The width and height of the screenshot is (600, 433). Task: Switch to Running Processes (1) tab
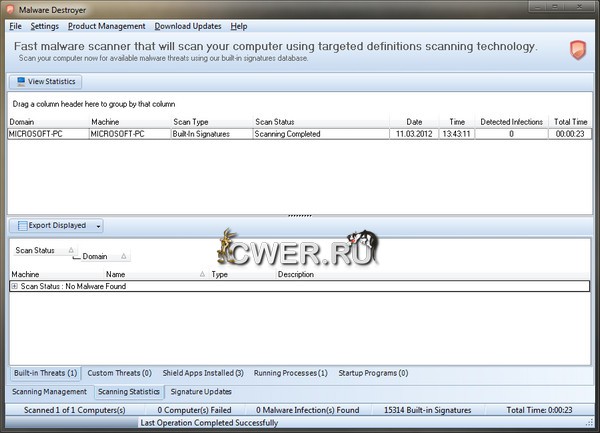[291, 373]
